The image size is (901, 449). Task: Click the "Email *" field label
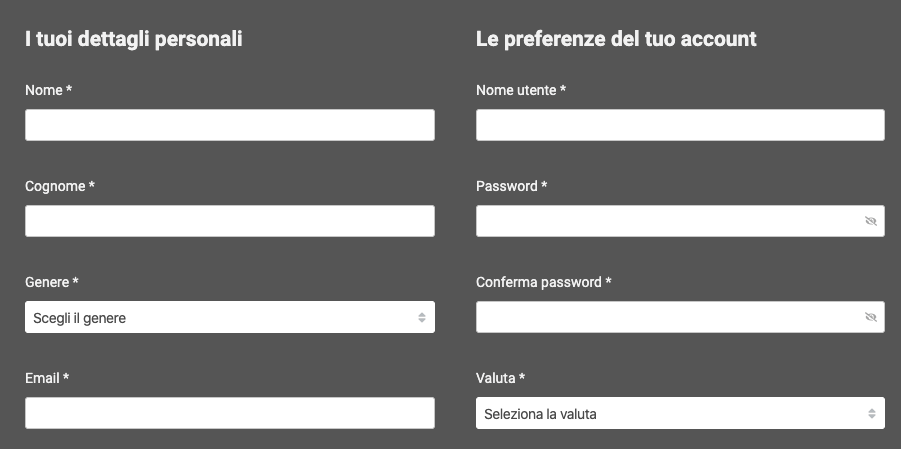coord(47,378)
